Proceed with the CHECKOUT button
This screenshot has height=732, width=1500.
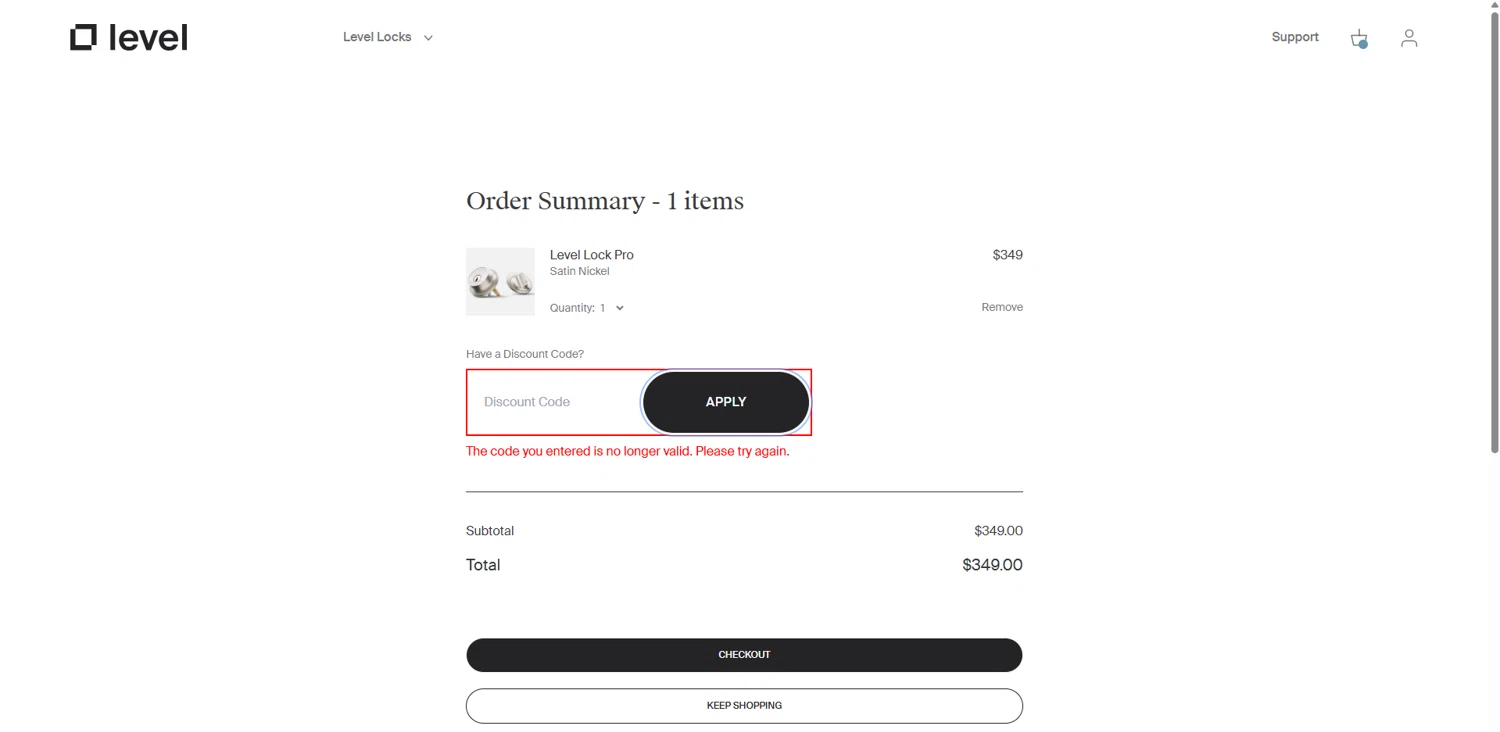744,655
